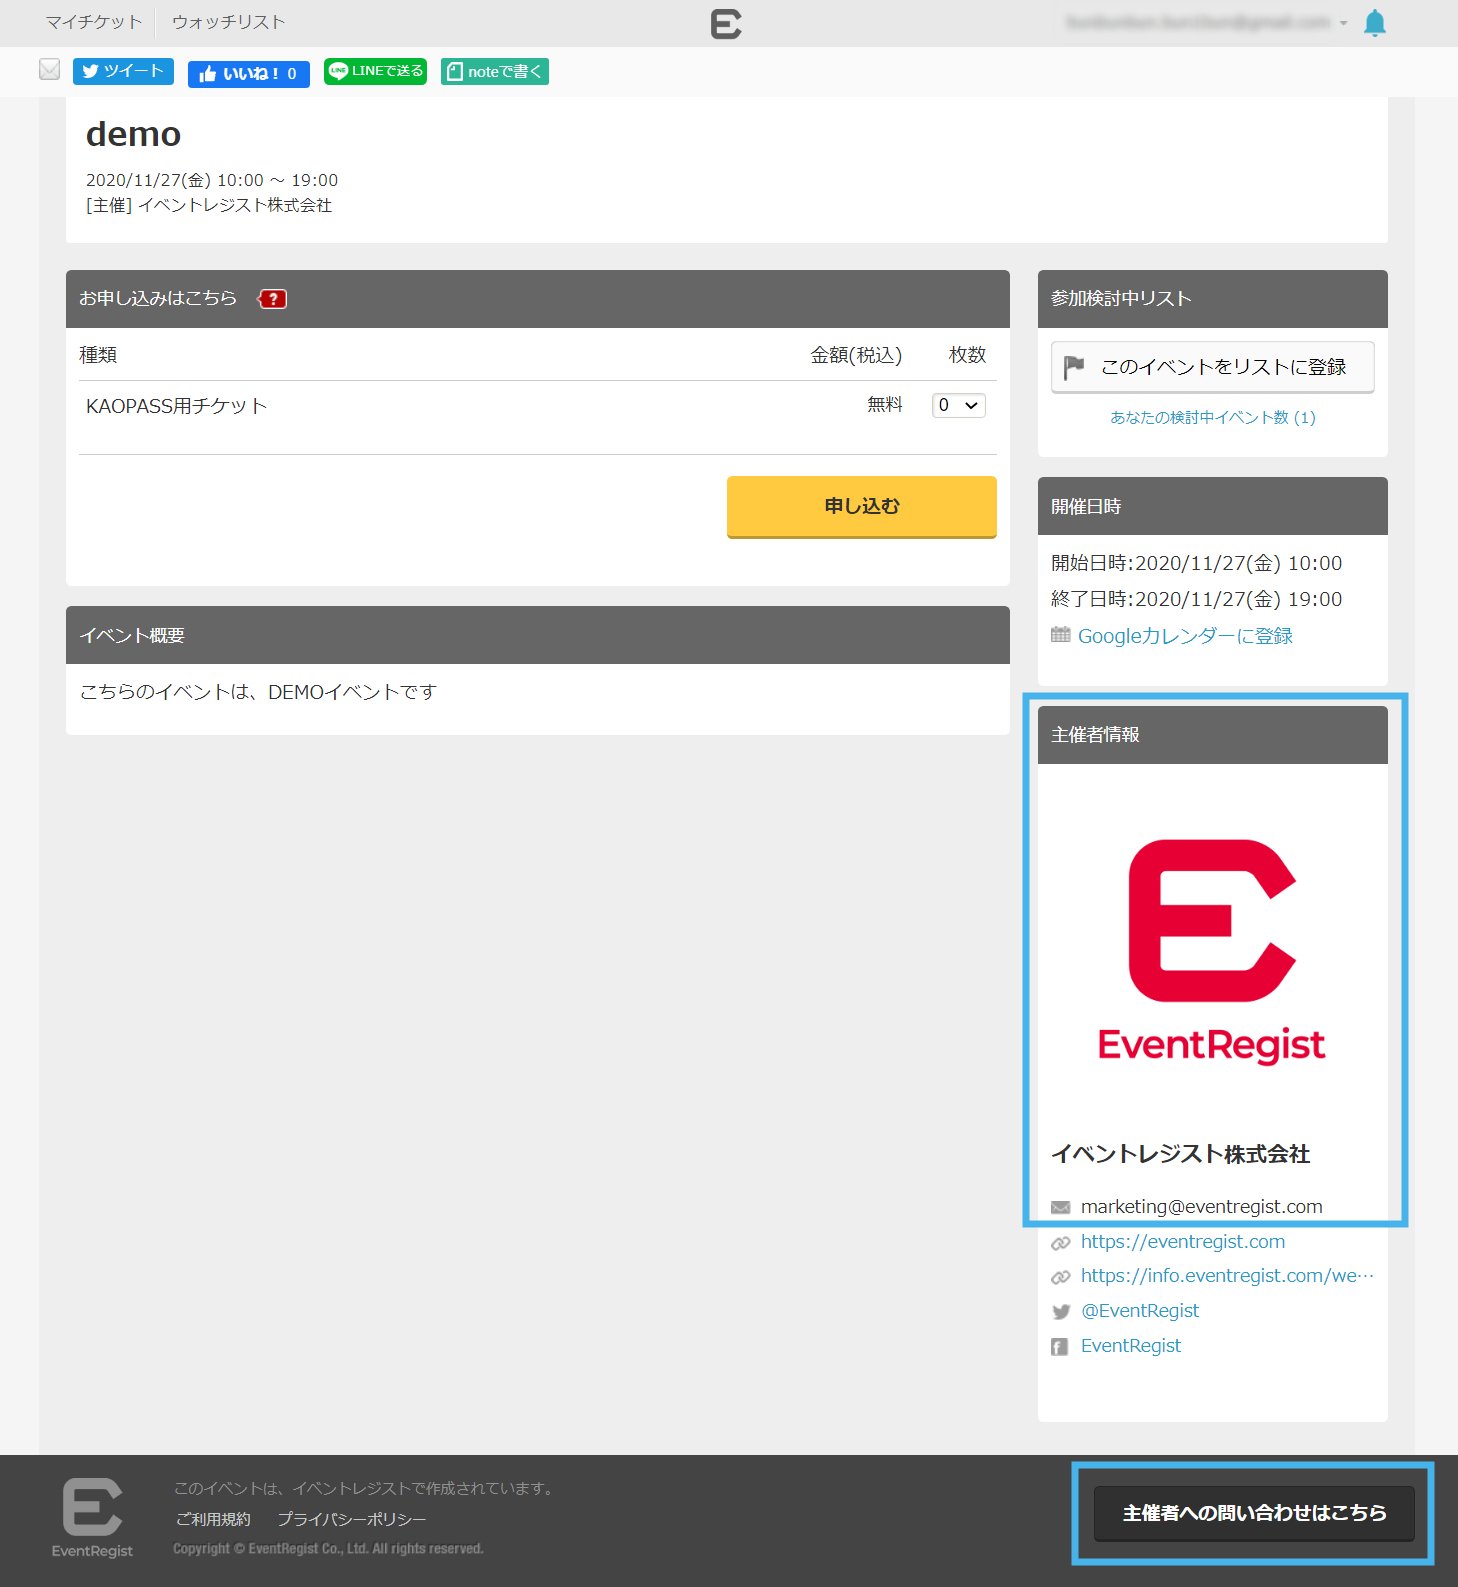Screen dimensions: 1458x1587
Task: Share event via Twitter tweet button
Action: (123, 72)
